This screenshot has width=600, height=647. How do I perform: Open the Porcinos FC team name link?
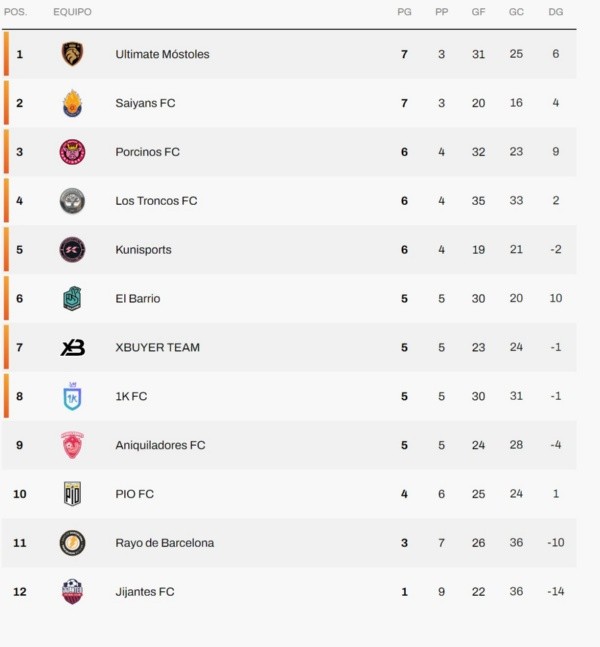pyautogui.click(x=147, y=152)
